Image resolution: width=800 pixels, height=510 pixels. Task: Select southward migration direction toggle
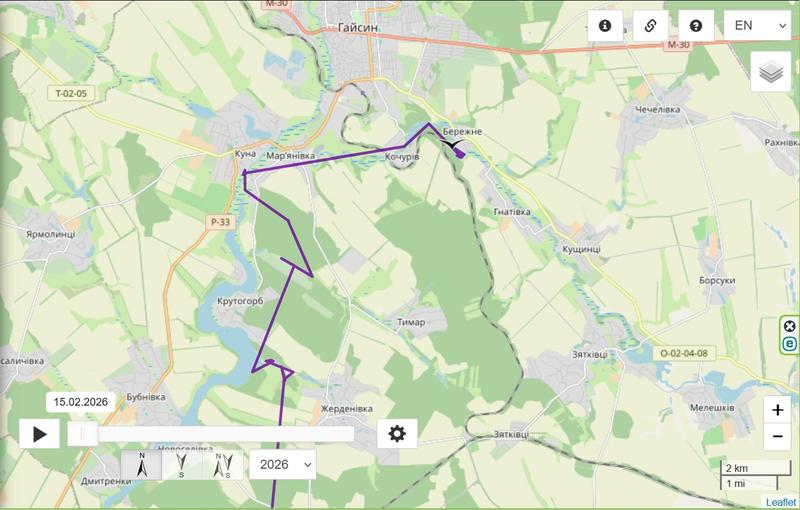click(x=182, y=465)
